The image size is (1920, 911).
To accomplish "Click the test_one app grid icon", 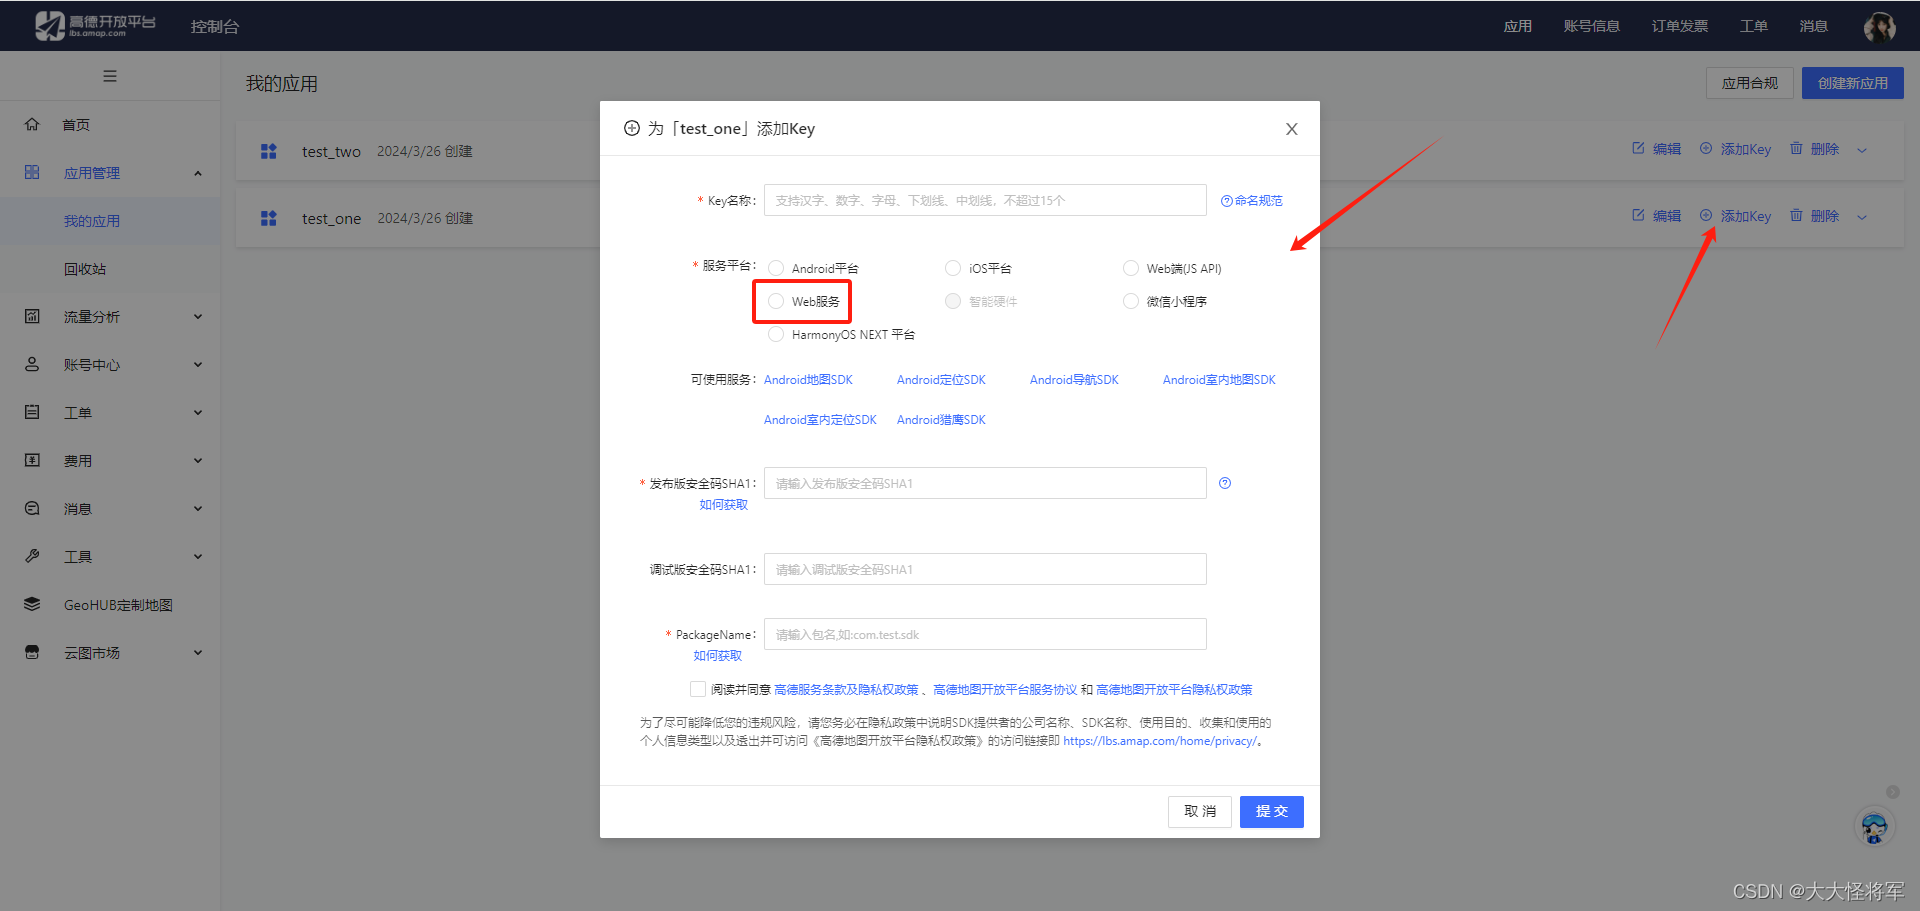I will coord(268,218).
